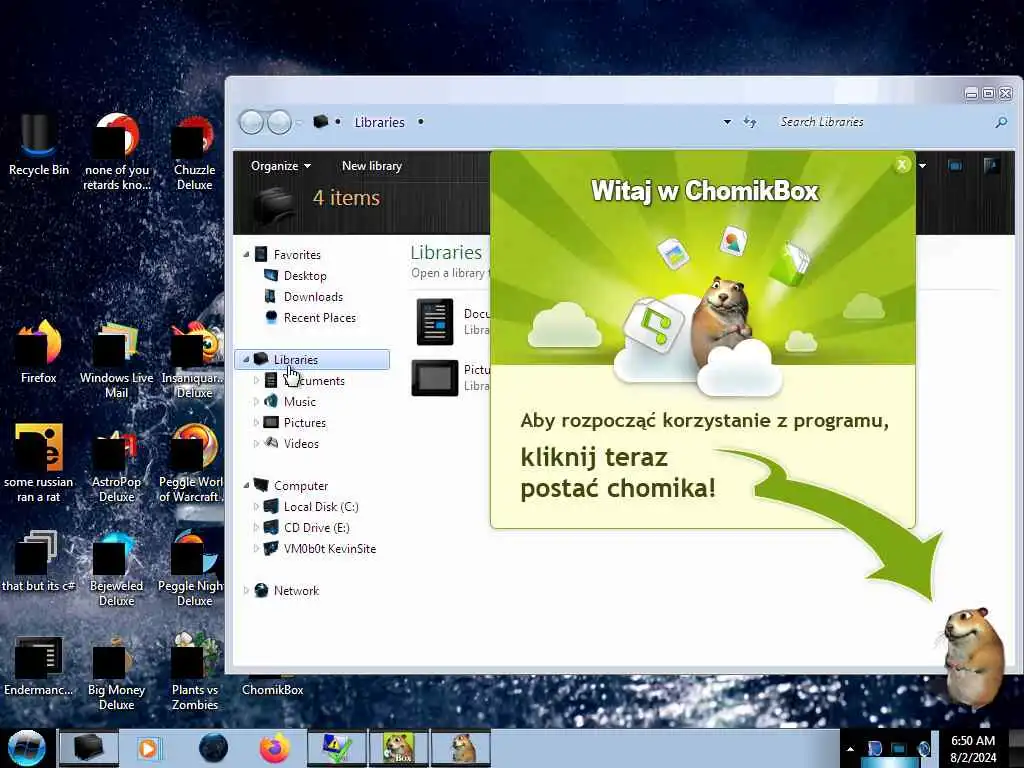The image size is (1024, 768).
Task: Refresh the Libraries folder view
Action: [750, 122]
